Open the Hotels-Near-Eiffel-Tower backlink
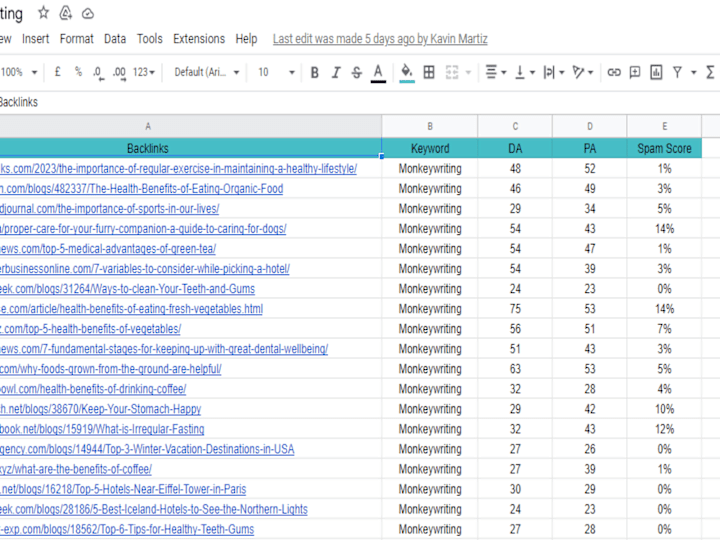 coord(123,489)
